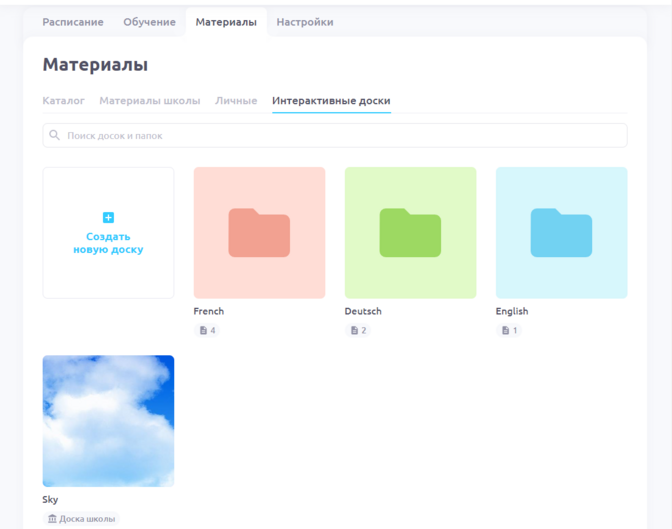Image resolution: width=672 pixels, height=529 pixels.
Task: Click the French folder name
Action: [209, 311]
